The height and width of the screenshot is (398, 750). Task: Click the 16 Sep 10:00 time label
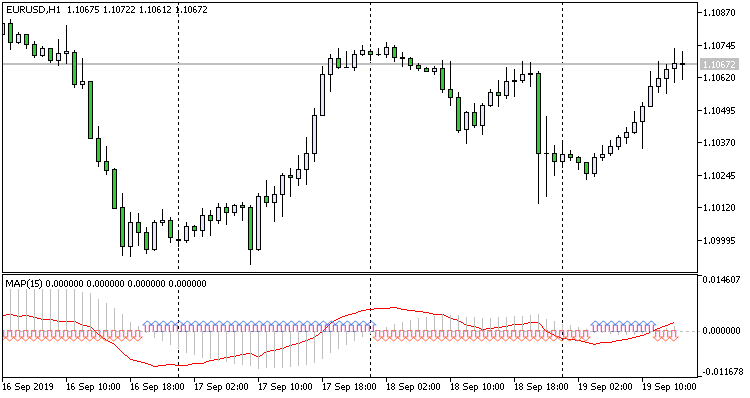click(93, 387)
